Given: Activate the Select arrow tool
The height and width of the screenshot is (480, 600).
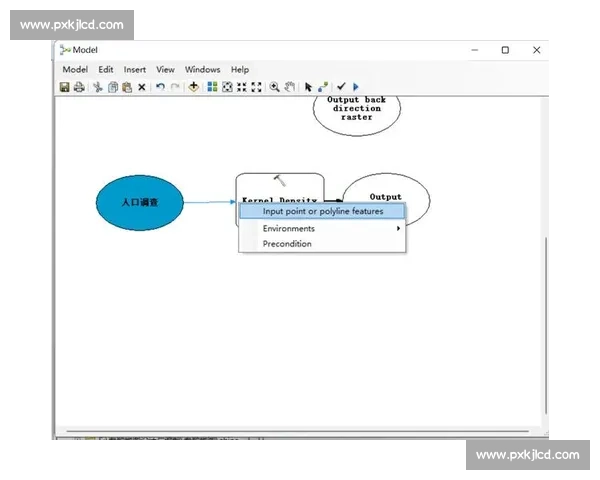Looking at the screenshot, I should tap(308, 87).
